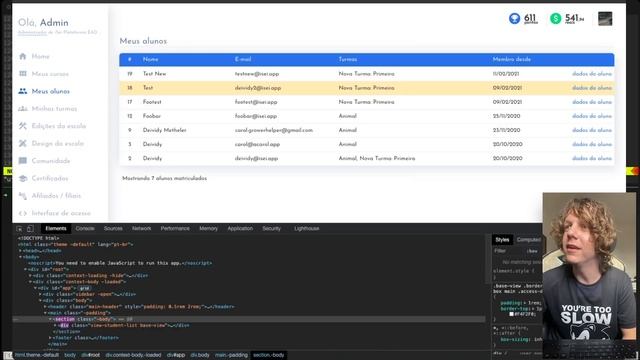Screen dimensions: 640x360
Task: Click the Minhas turmas group icon
Action: coord(23,109)
